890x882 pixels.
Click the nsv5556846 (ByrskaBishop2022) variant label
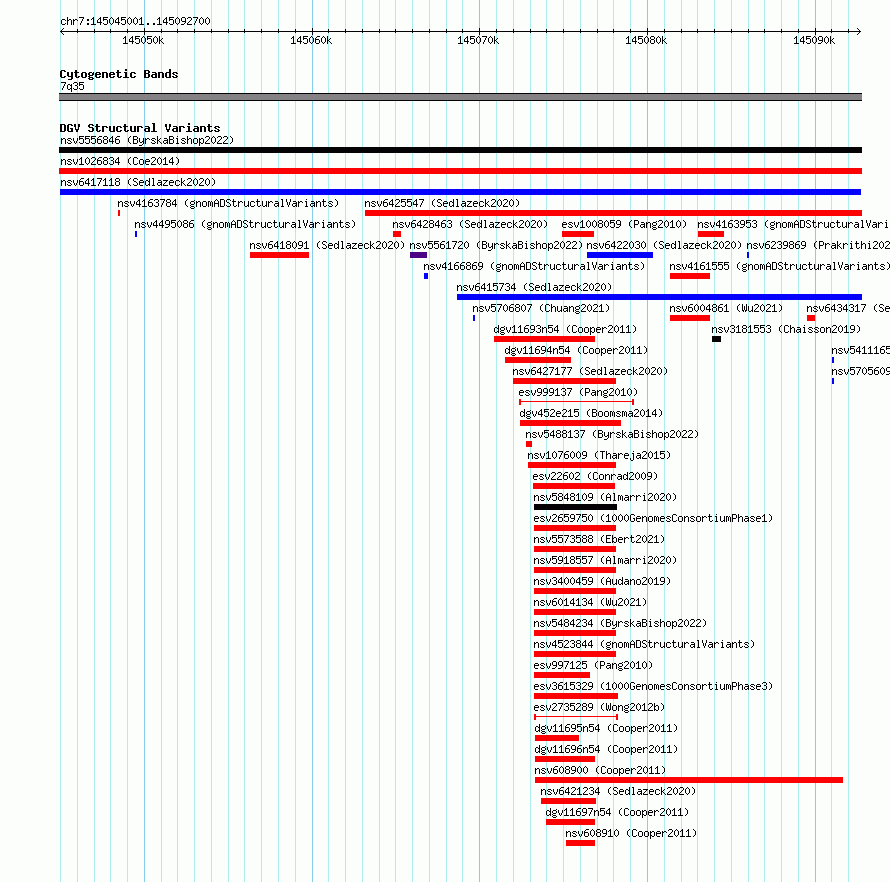pos(147,140)
